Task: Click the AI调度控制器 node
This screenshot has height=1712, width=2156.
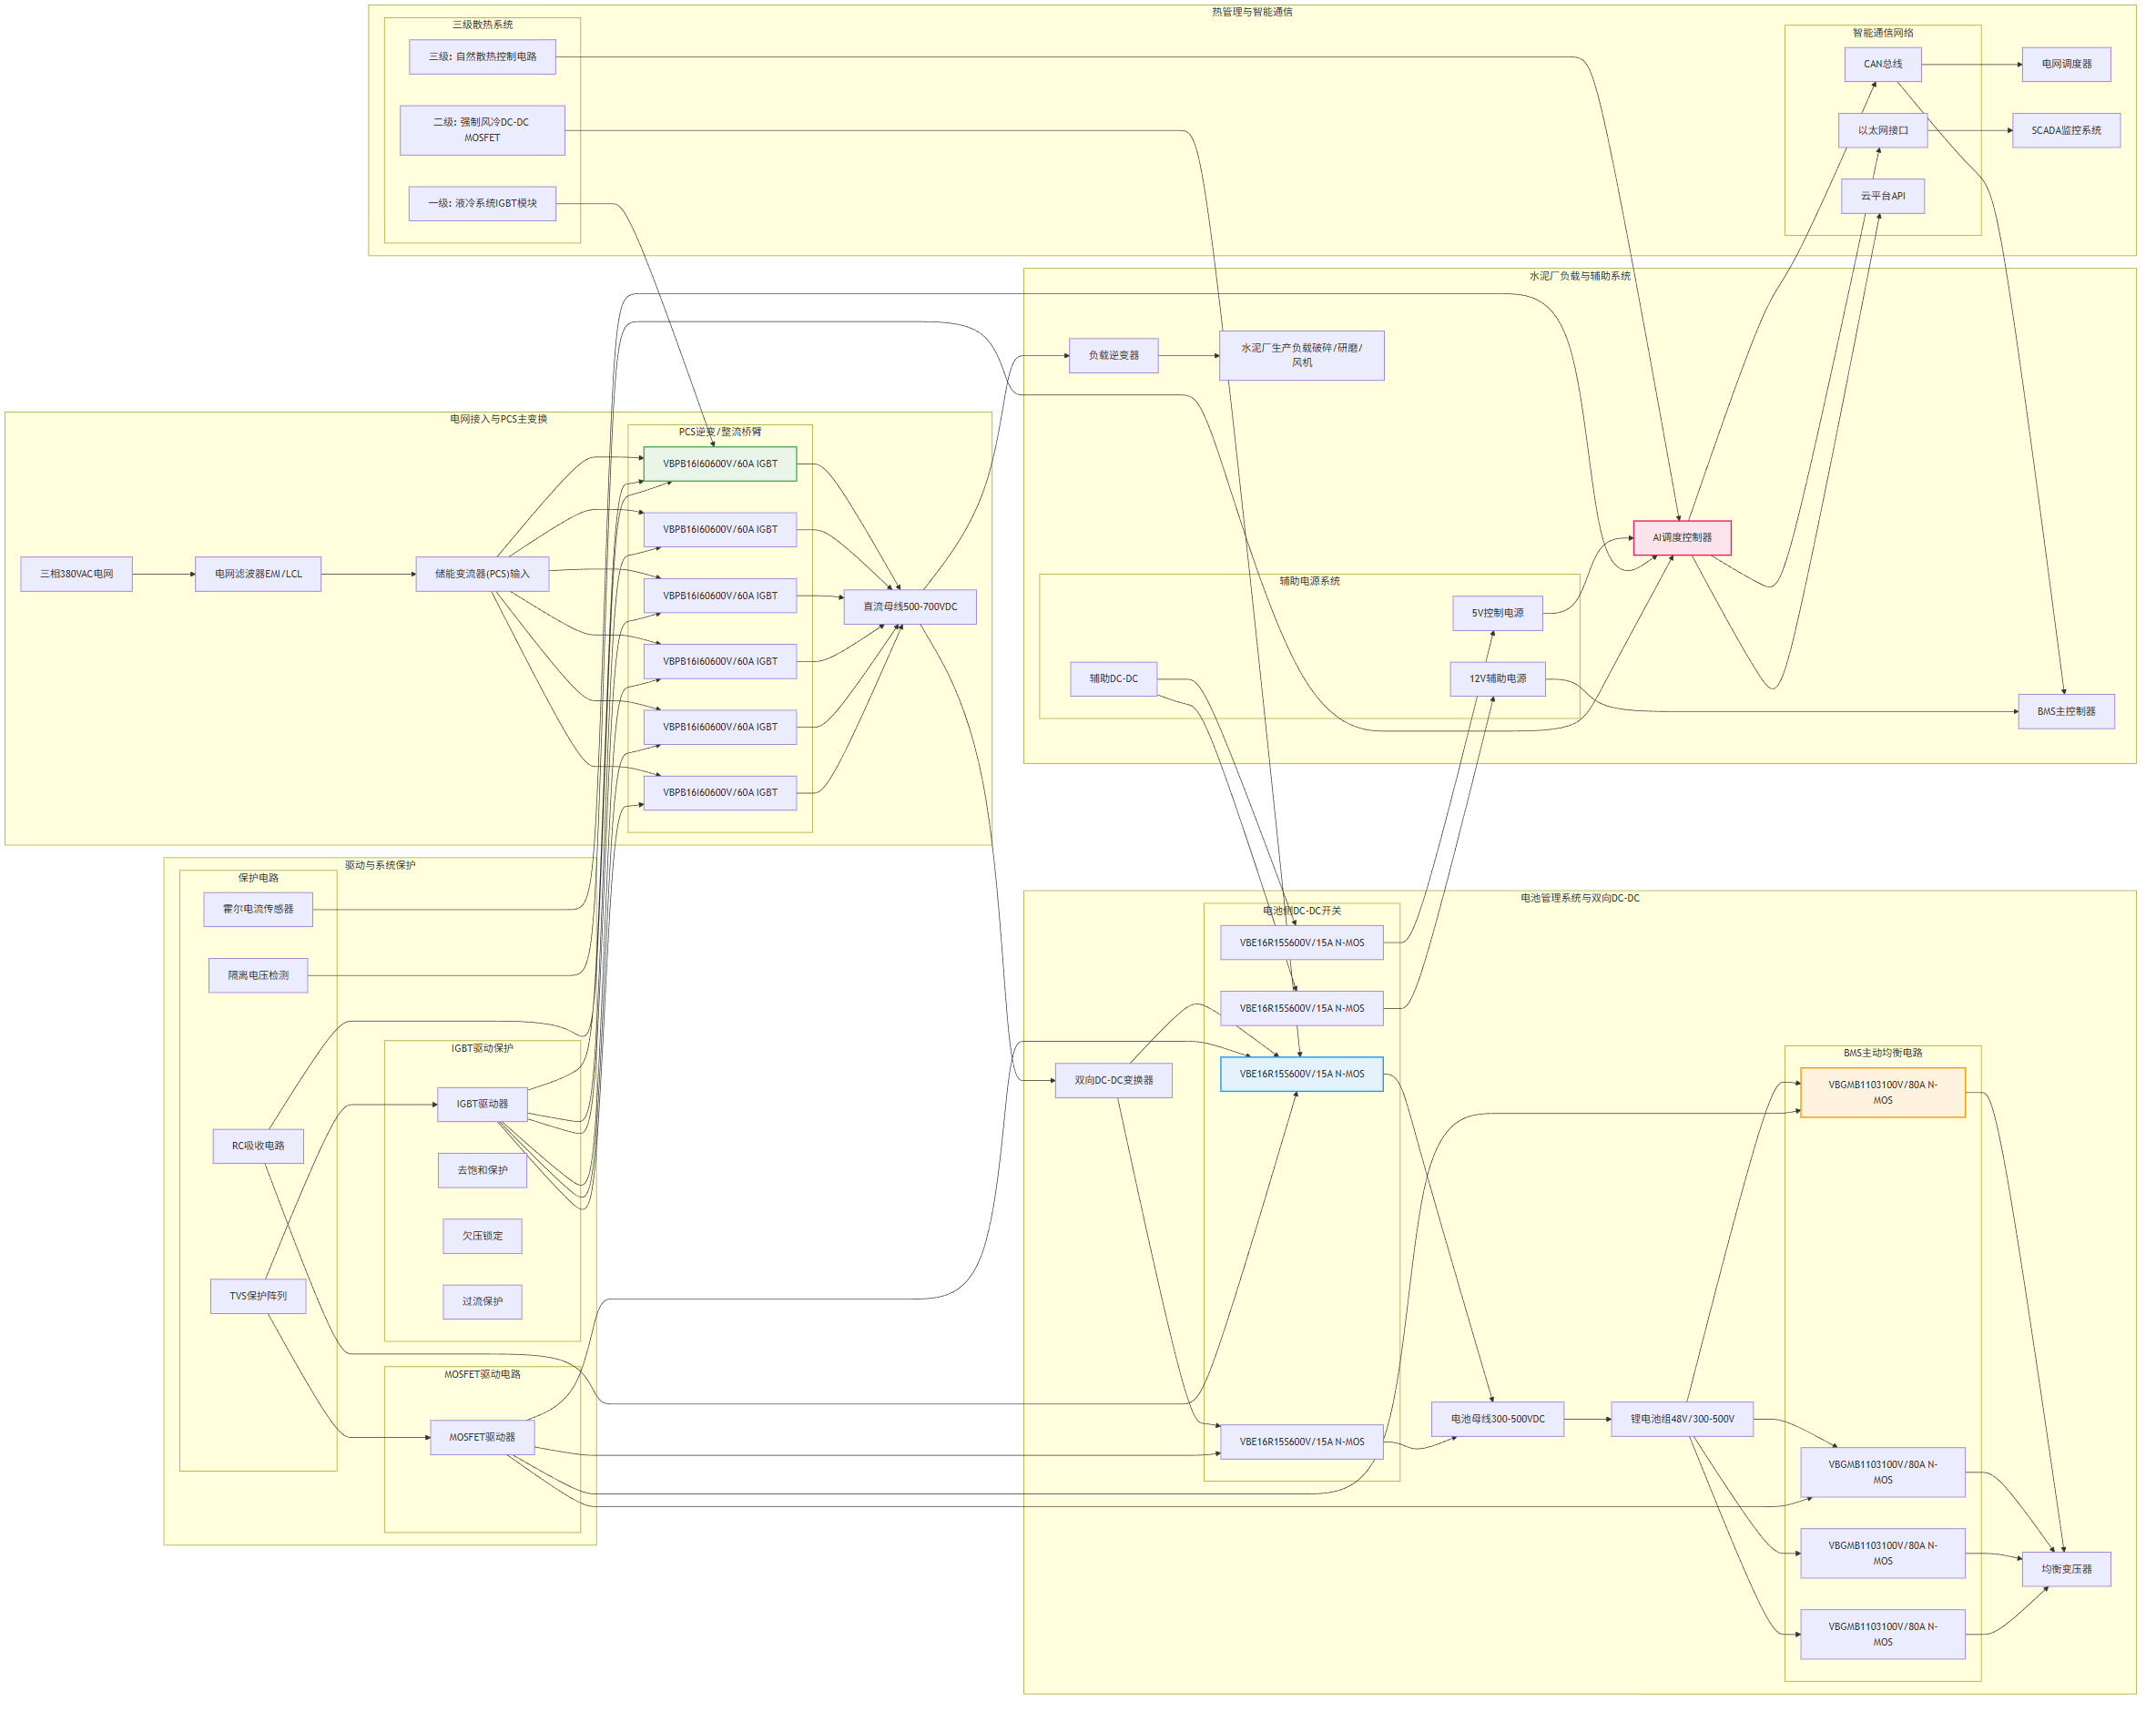Action: [1681, 537]
